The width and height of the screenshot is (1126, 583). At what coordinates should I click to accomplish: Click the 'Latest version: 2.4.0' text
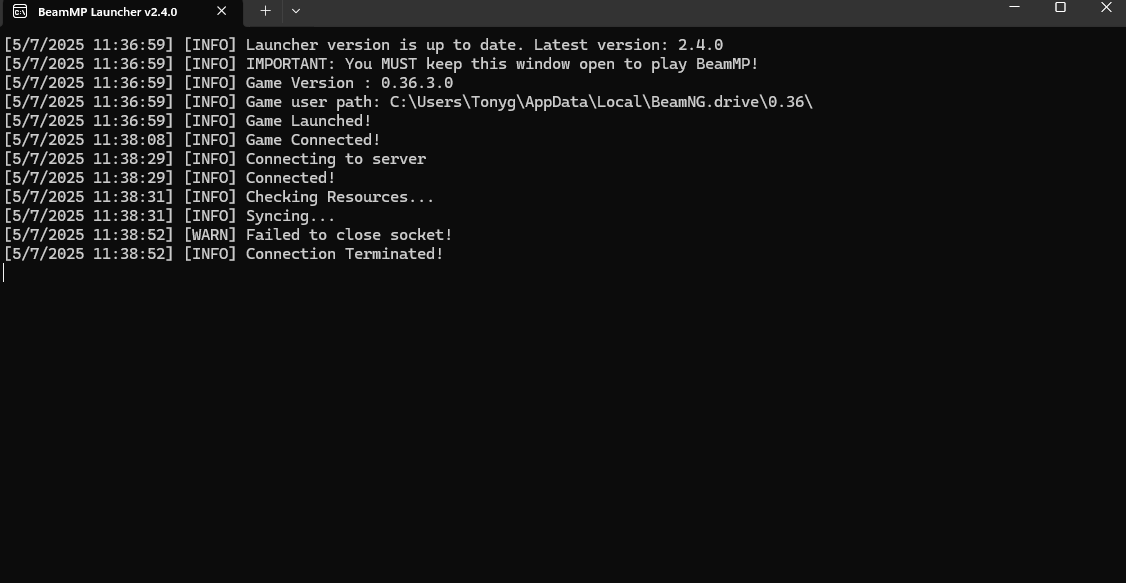628,45
